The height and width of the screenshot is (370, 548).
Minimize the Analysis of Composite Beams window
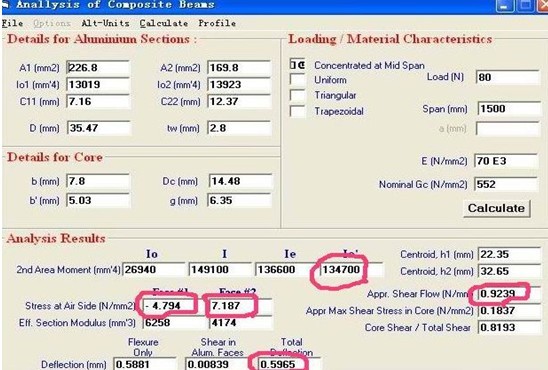pyautogui.click(x=505, y=5)
